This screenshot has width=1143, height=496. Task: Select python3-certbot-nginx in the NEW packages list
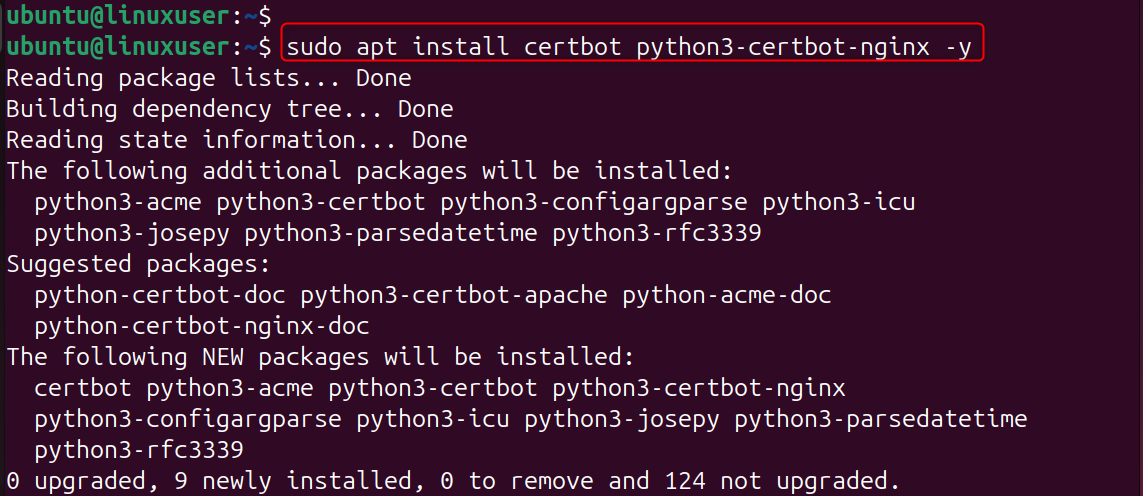coord(699,388)
